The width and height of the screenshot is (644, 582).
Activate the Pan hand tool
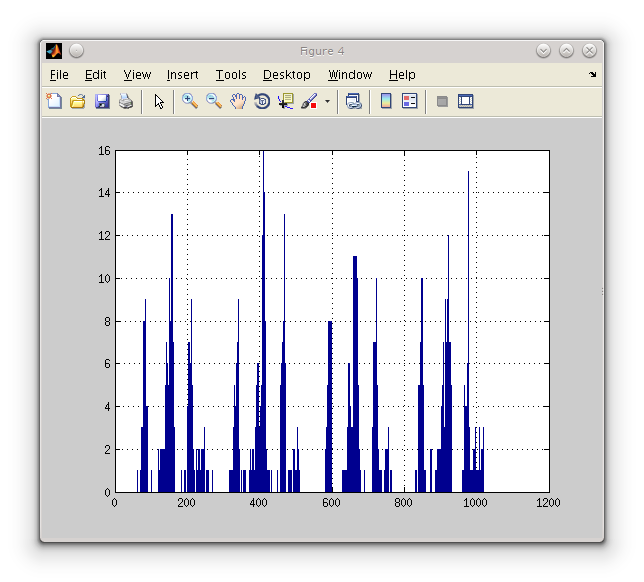[238, 101]
